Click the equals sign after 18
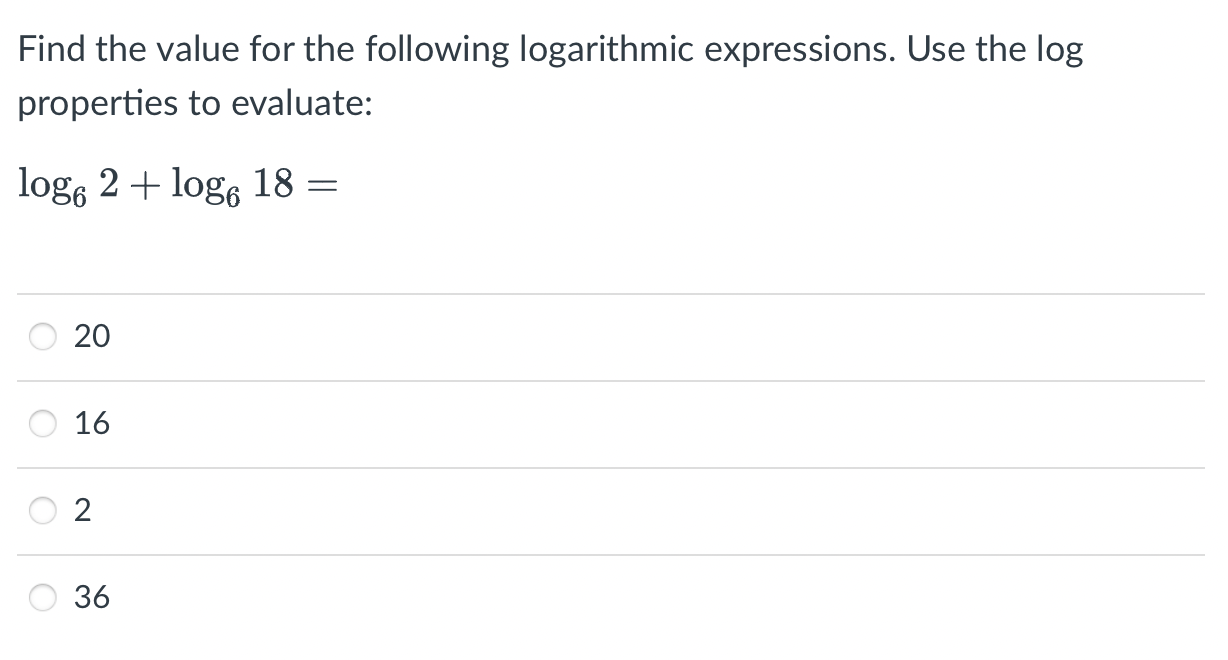 317,184
